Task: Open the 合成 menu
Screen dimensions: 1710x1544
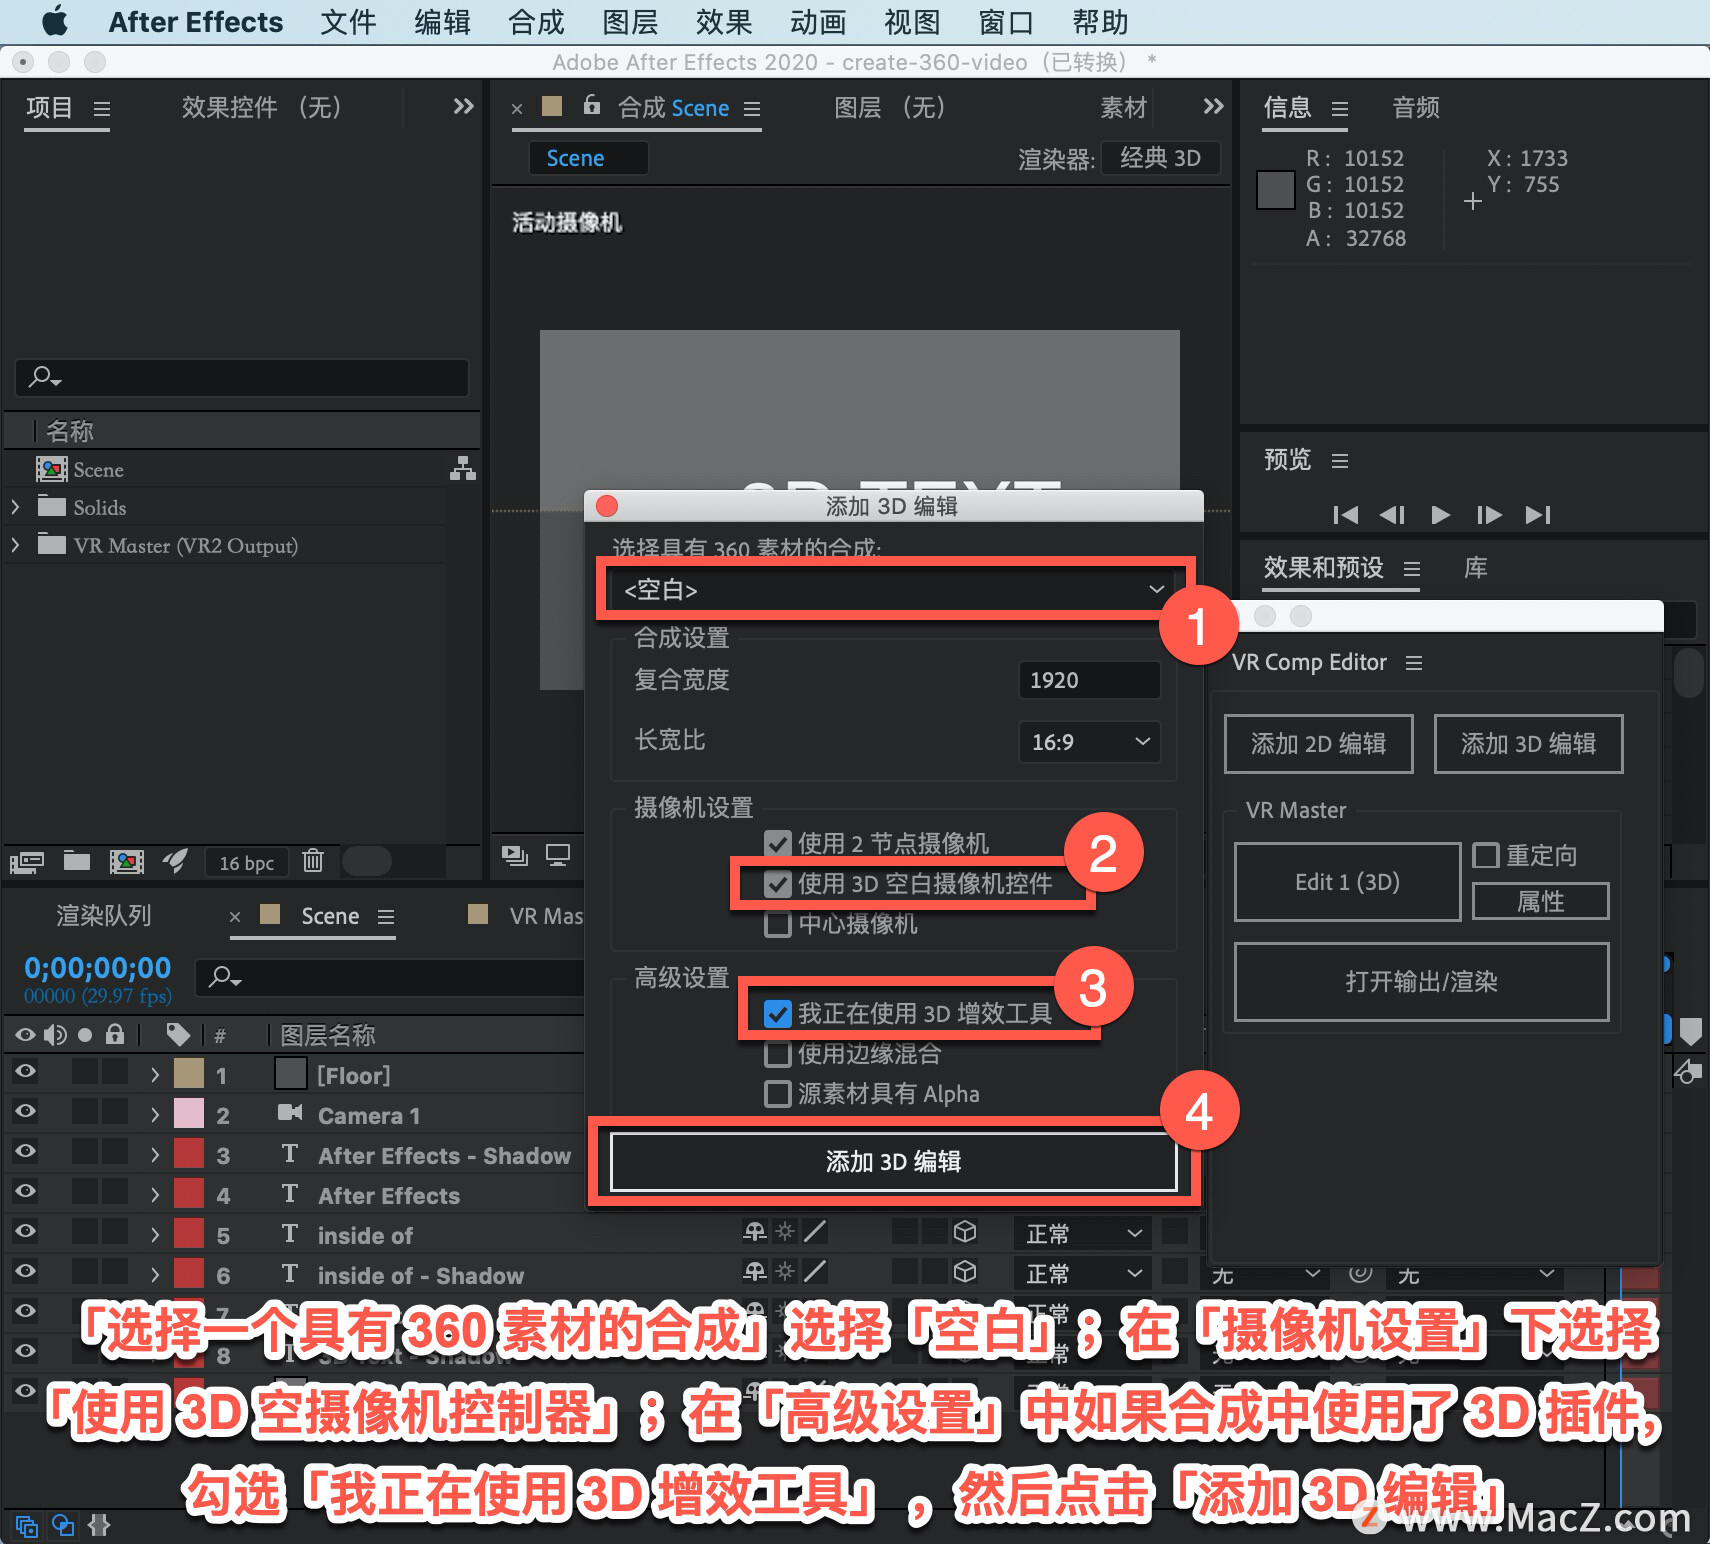Action: 536,22
